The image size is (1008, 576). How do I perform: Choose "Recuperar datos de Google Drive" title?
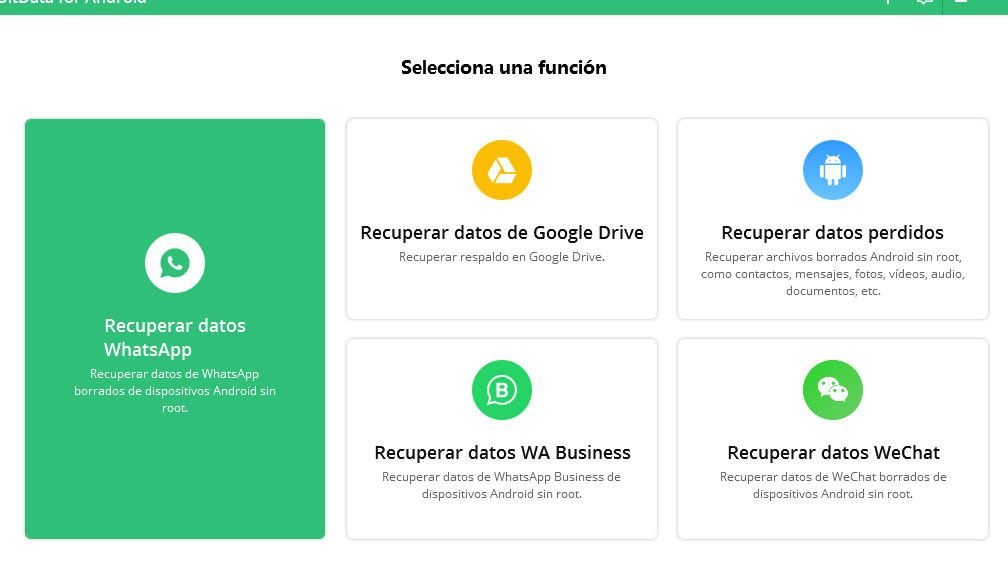[x=502, y=233]
